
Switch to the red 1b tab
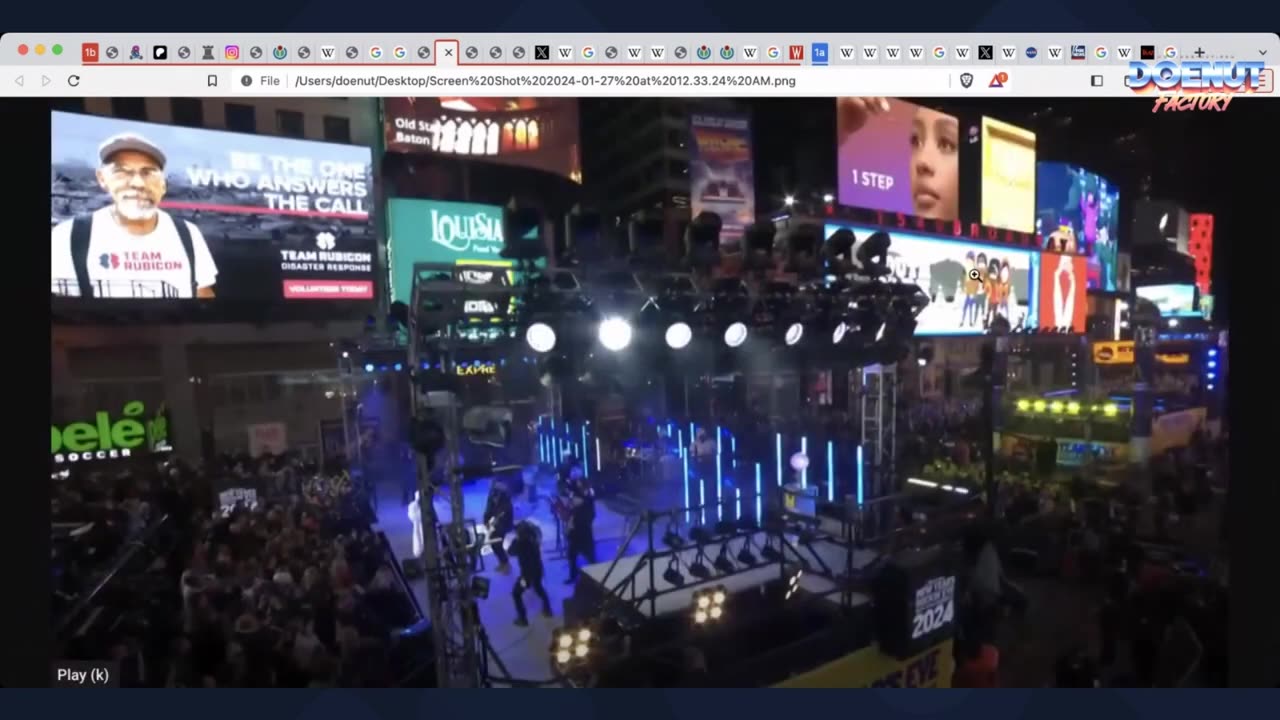coord(90,53)
